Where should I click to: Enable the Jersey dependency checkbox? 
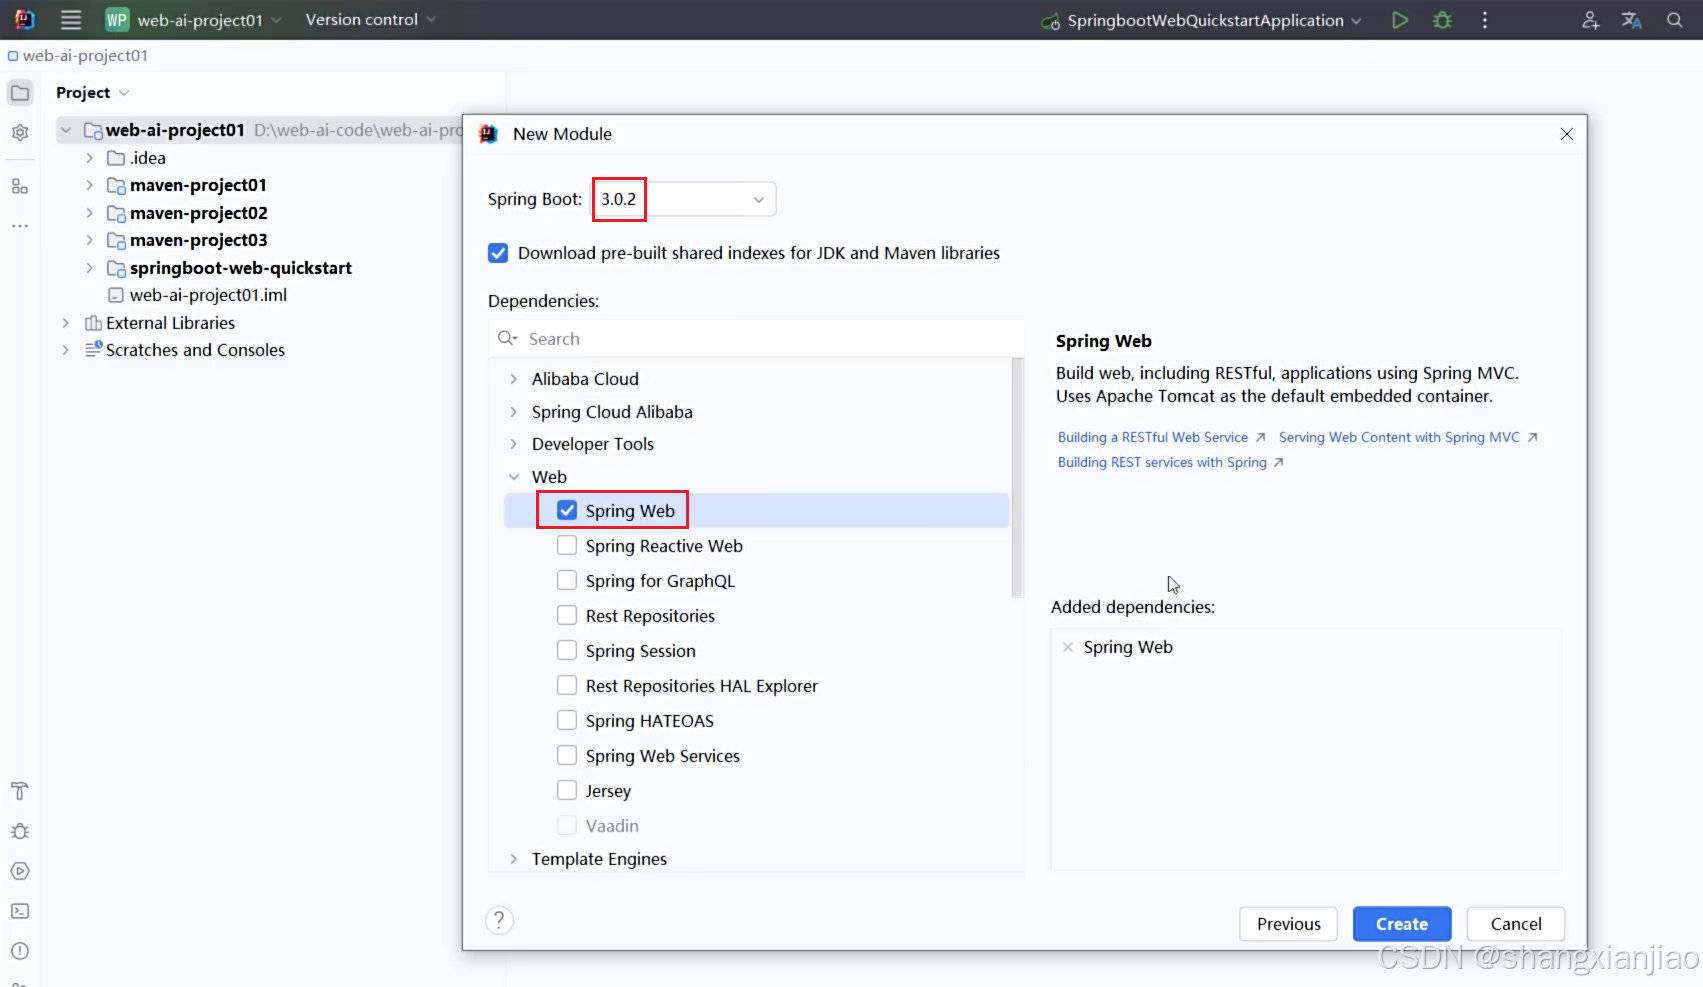pos(567,790)
